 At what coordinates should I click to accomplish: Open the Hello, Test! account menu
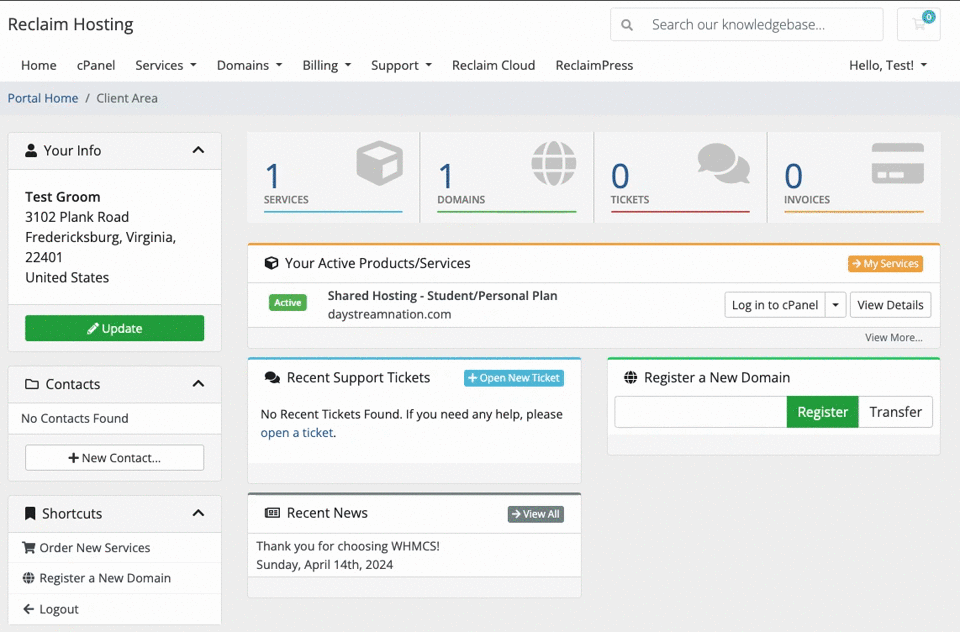pyautogui.click(x=888, y=66)
